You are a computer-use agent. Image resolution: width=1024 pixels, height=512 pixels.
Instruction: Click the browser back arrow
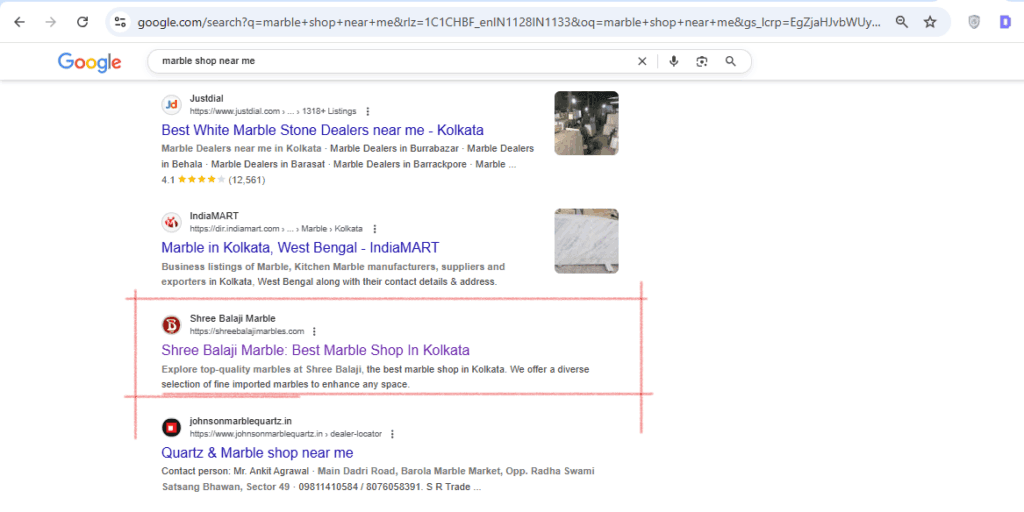[19, 21]
